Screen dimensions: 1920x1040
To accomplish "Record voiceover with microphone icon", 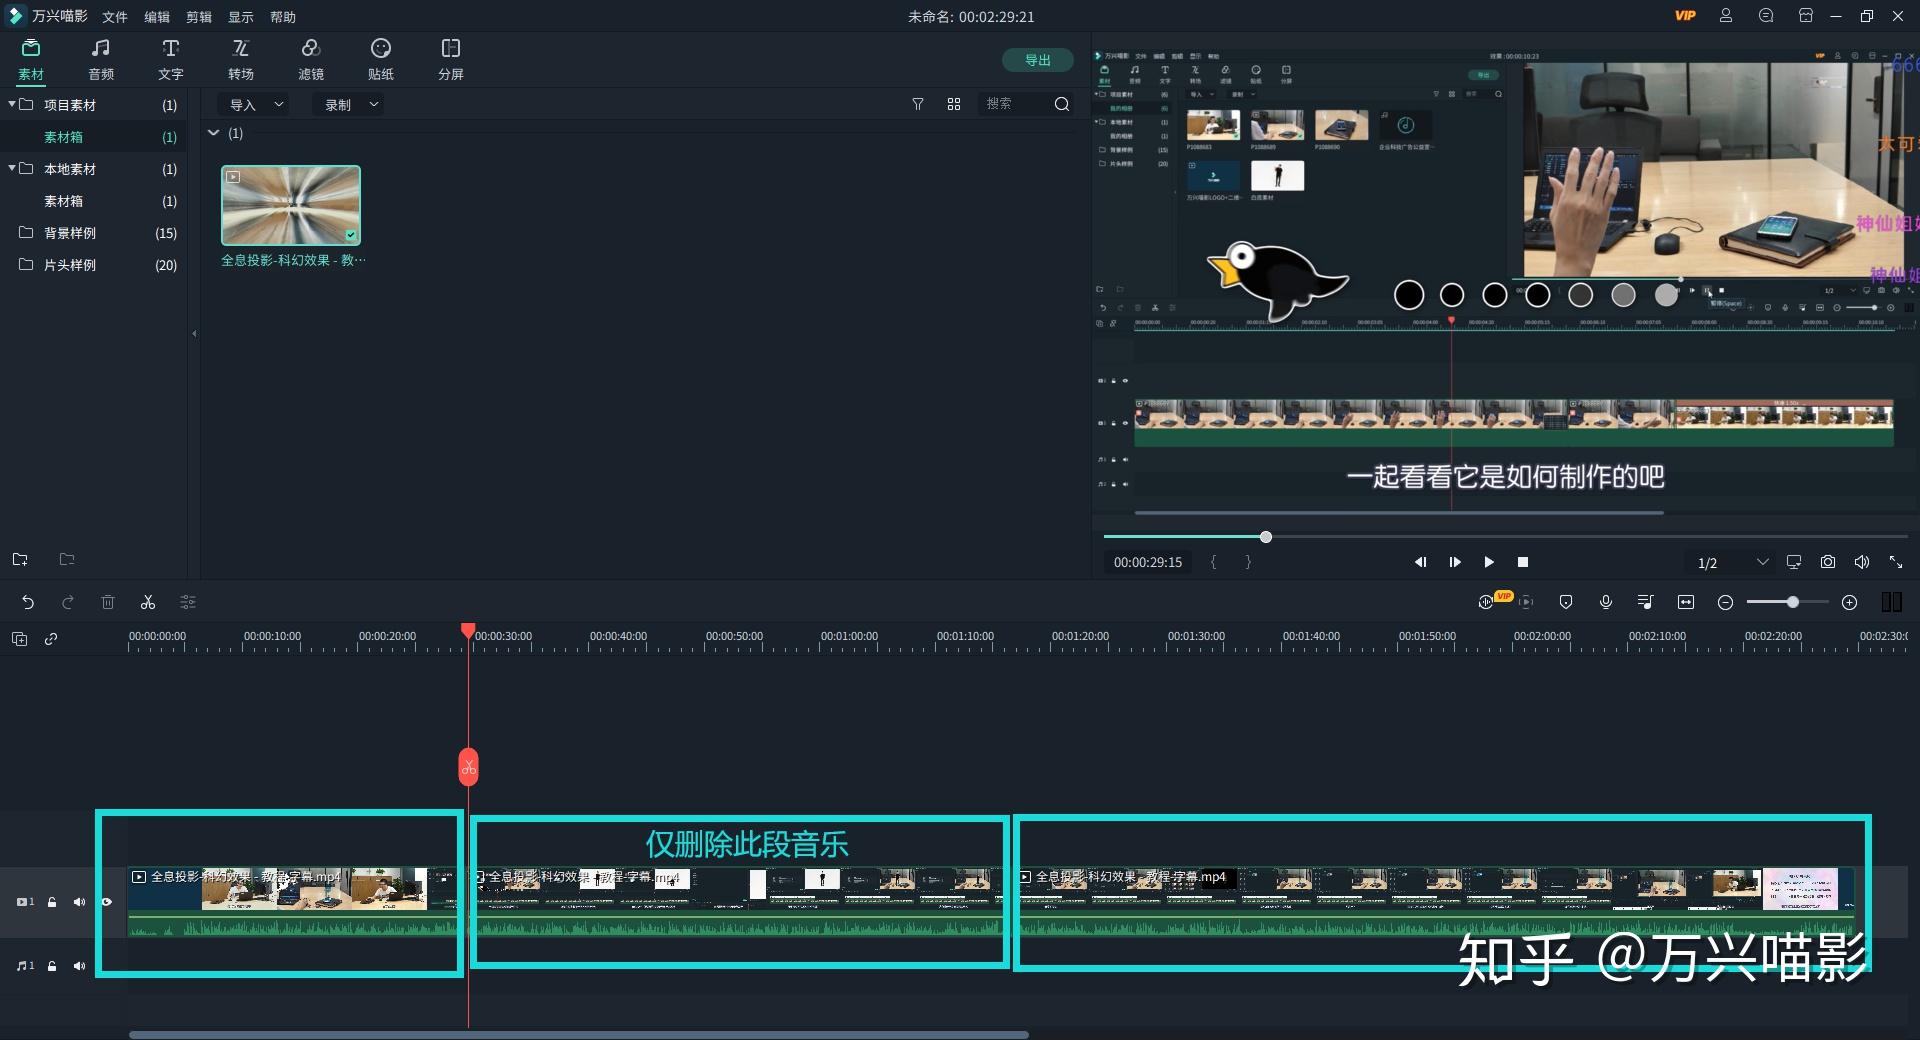I will (x=1606, y=602).
